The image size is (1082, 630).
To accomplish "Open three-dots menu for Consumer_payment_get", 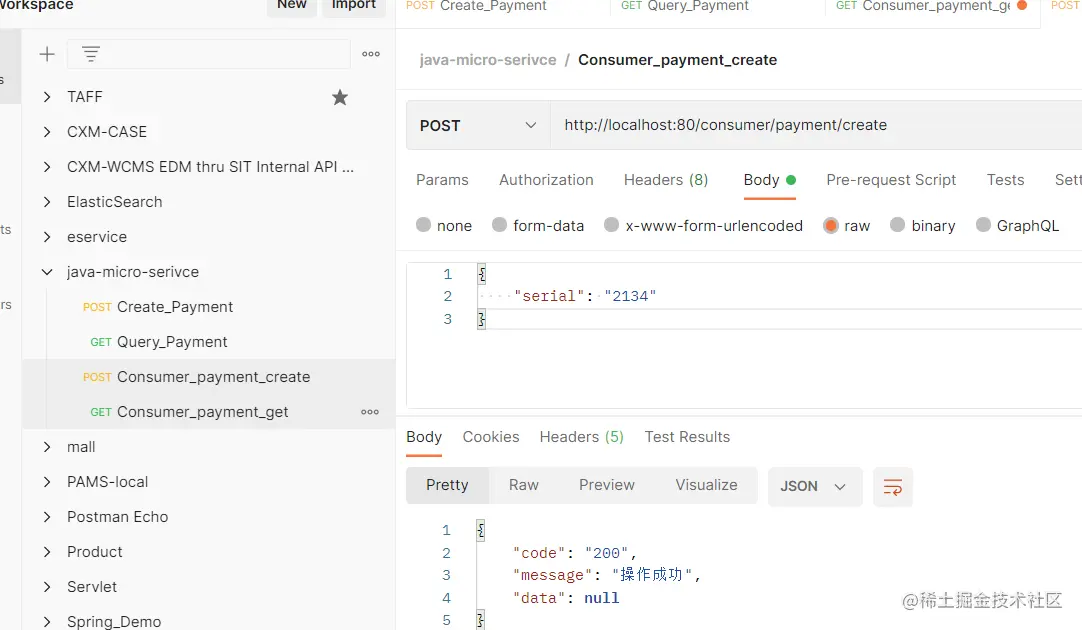I will (370, 412).
